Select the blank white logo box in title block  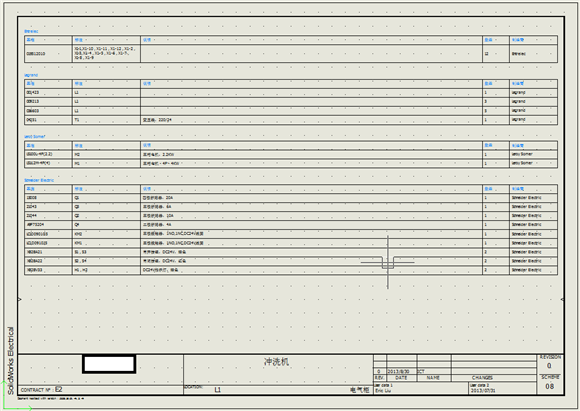click(x=109, y=364)
